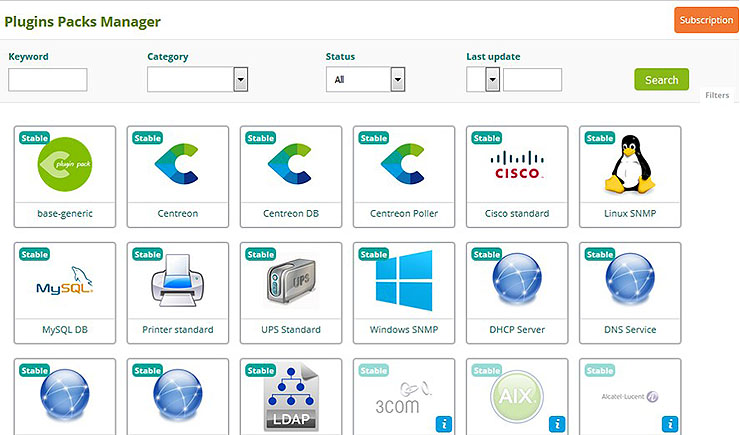Click the orange Subscription button

(x=706, y=20)
